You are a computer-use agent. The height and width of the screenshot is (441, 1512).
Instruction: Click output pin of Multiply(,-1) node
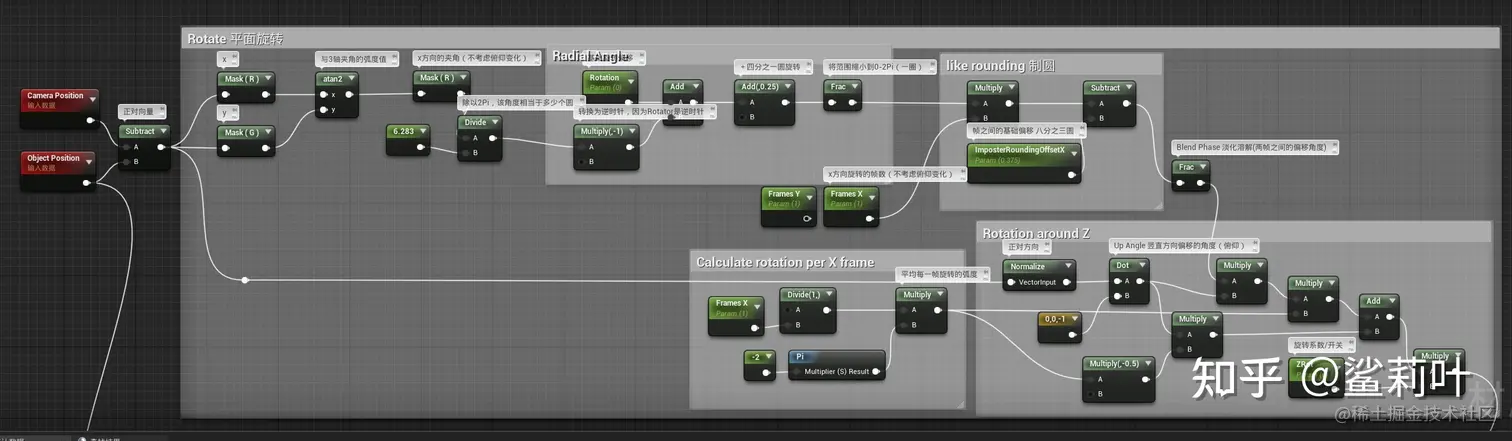(629, 147)
